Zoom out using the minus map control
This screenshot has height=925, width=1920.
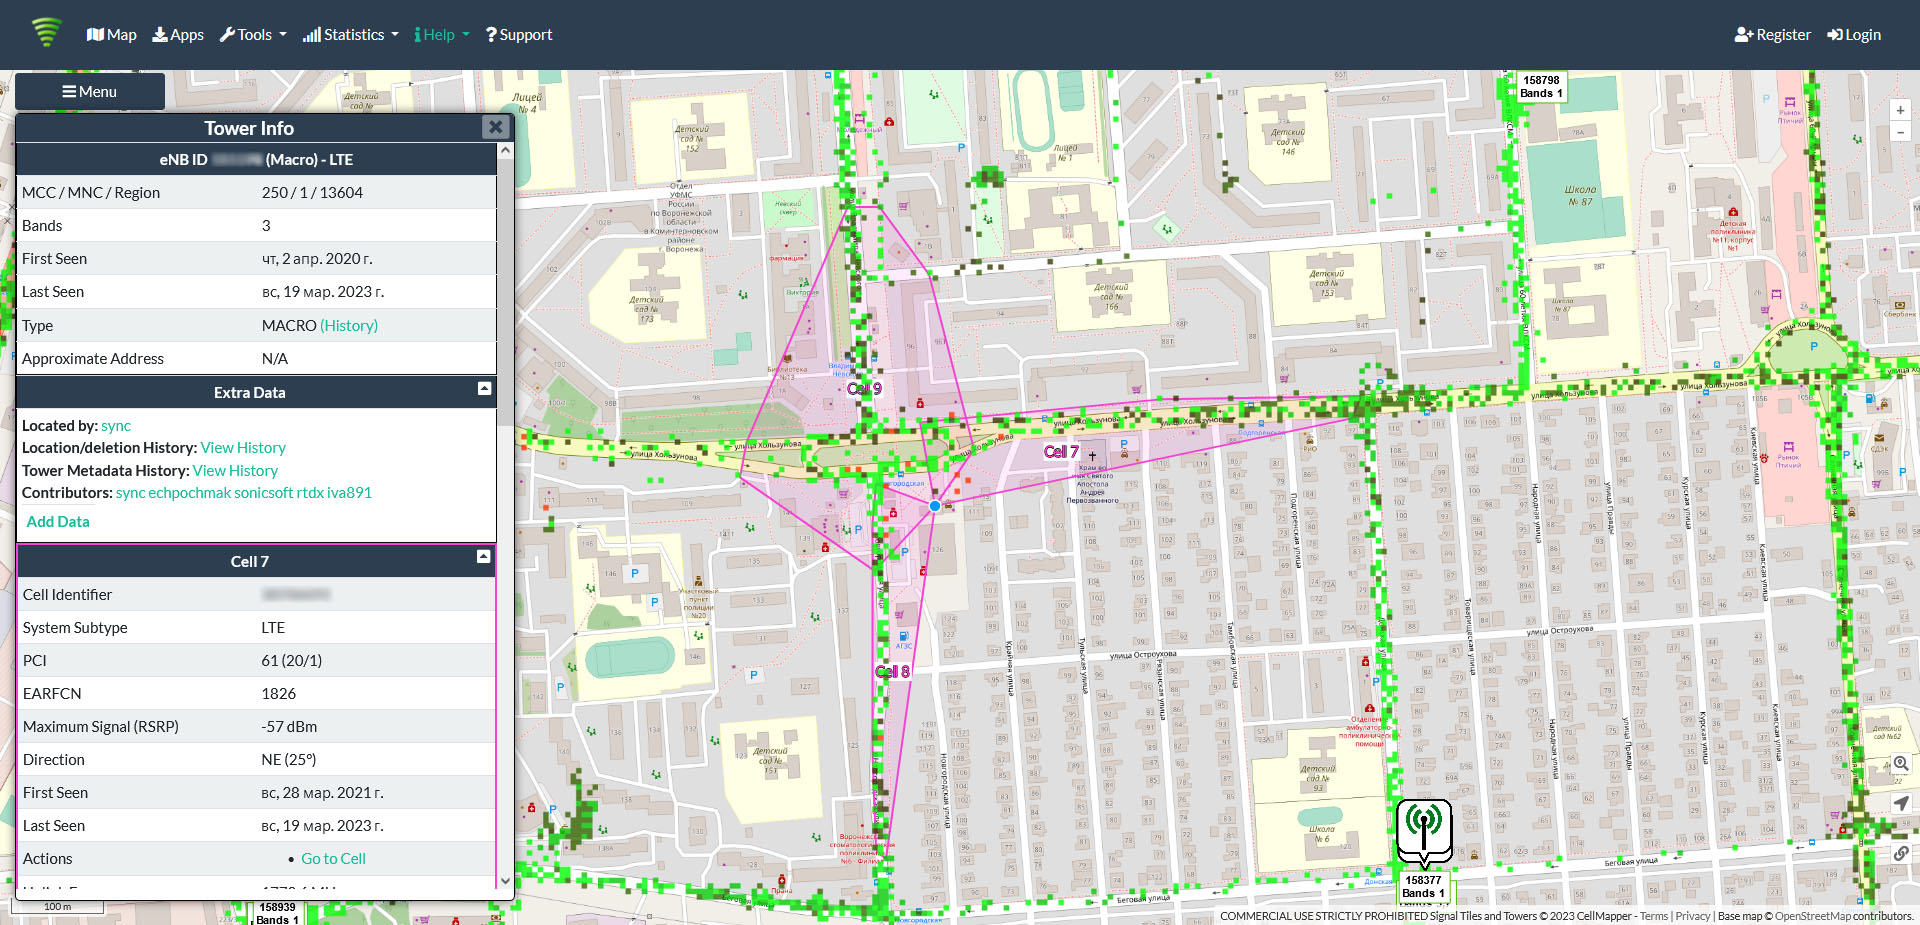pos(1901,132)
